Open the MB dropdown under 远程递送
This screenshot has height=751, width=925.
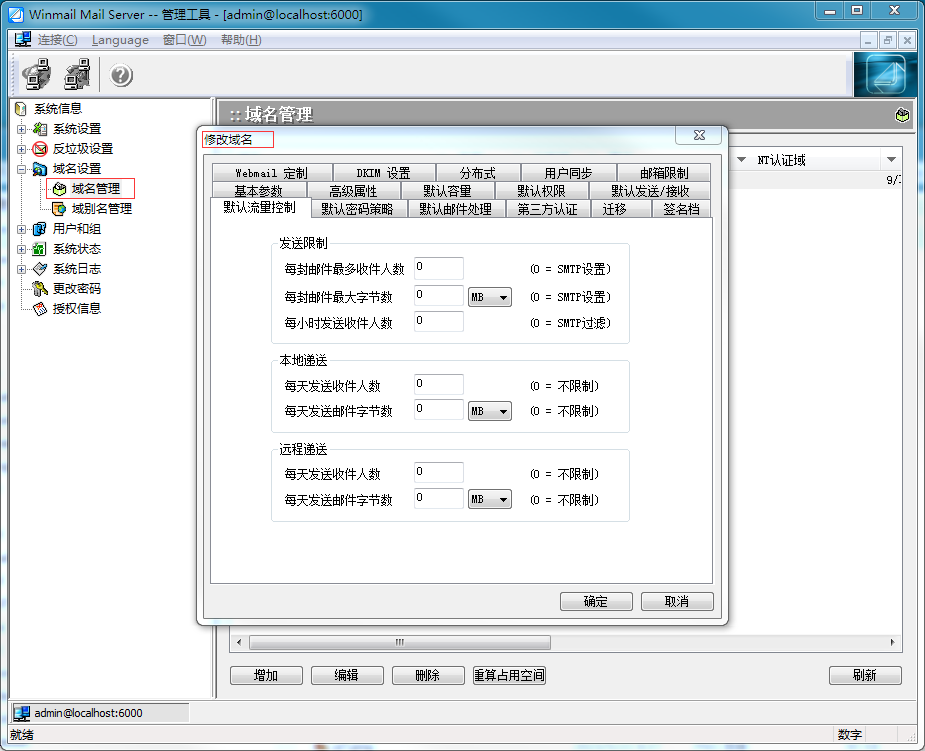489,499
